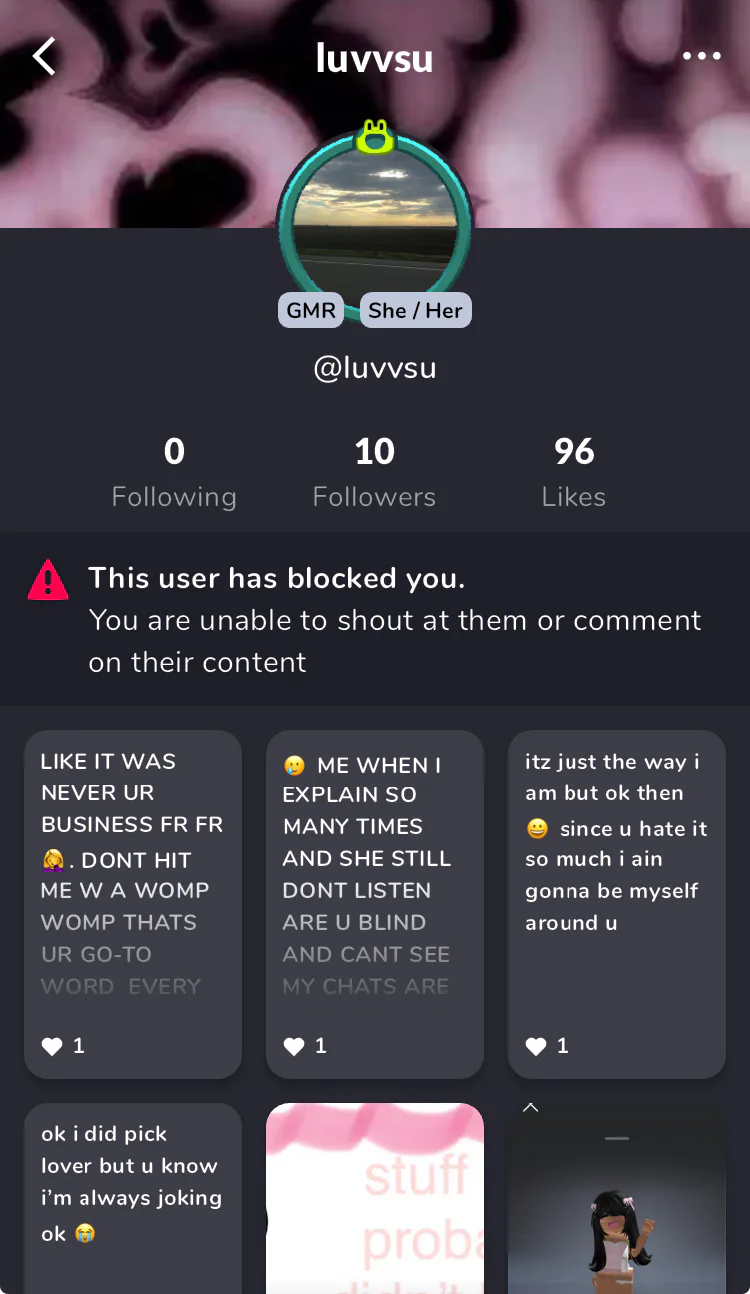Open the Roblox avatar image post
Viewport: 750px width, 1294px height.
tap(617, 1198)
